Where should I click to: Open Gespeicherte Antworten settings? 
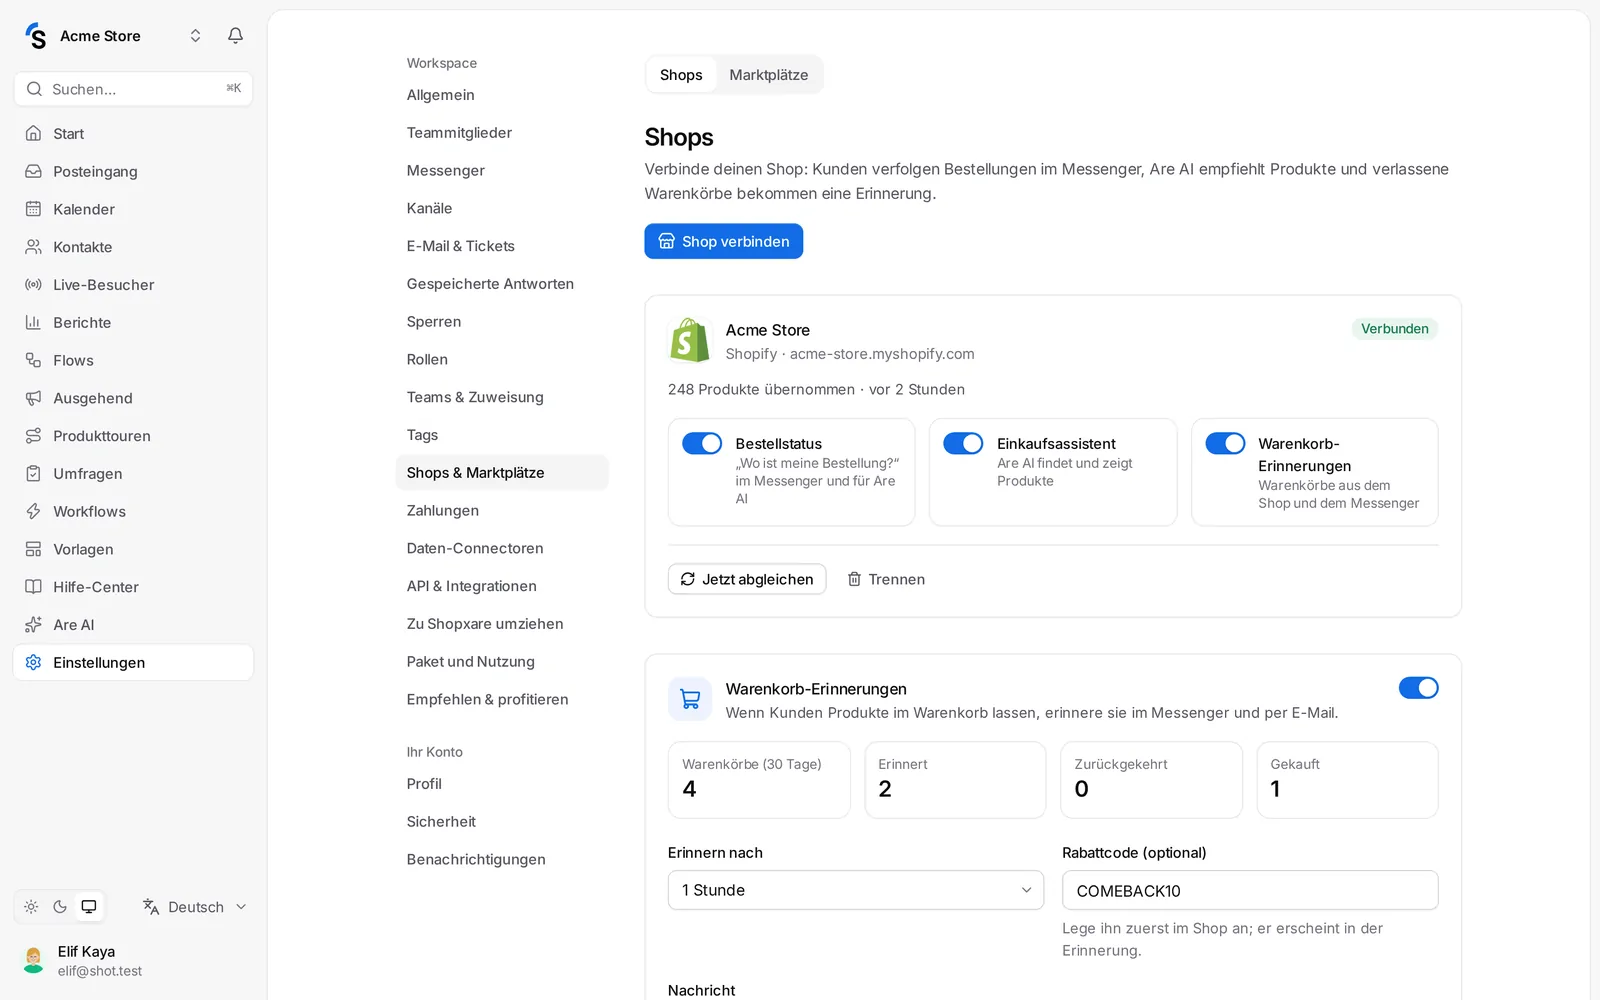point(502,284)
